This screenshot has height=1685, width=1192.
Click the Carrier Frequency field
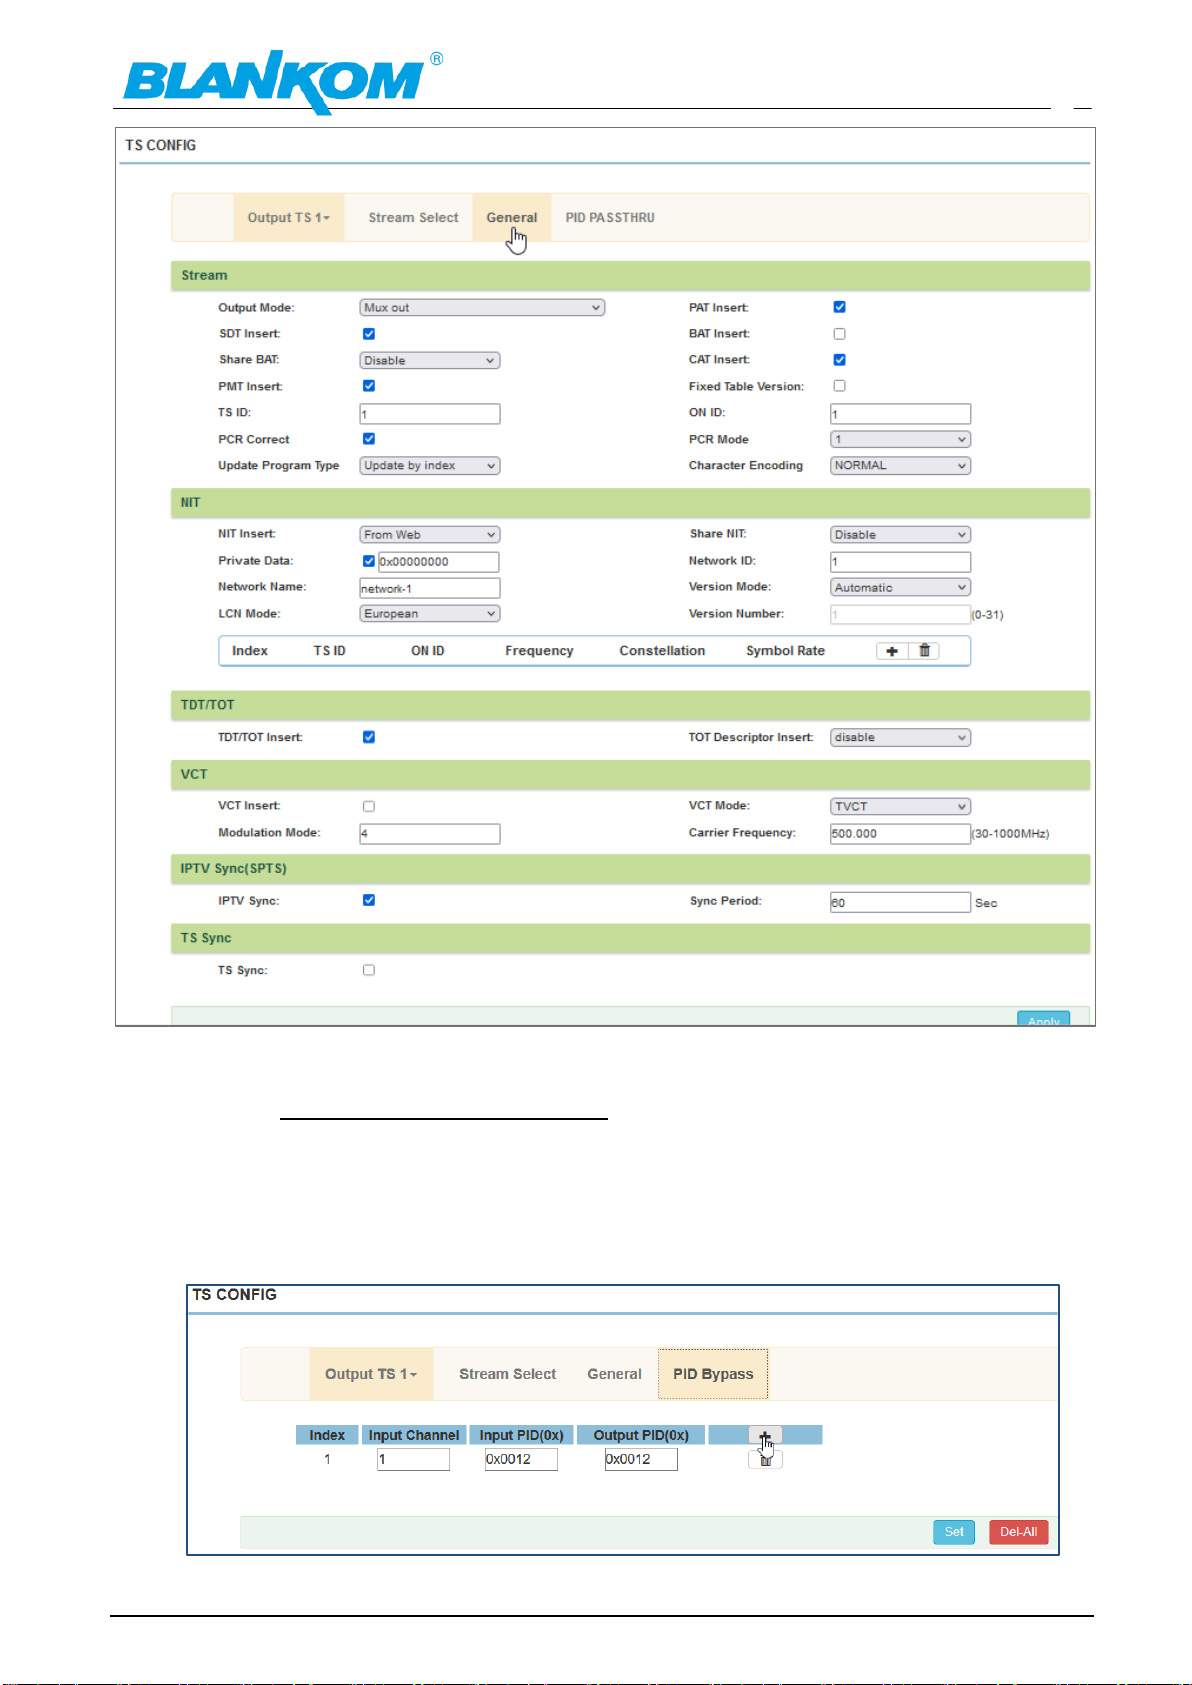click(x=901, y=834)
